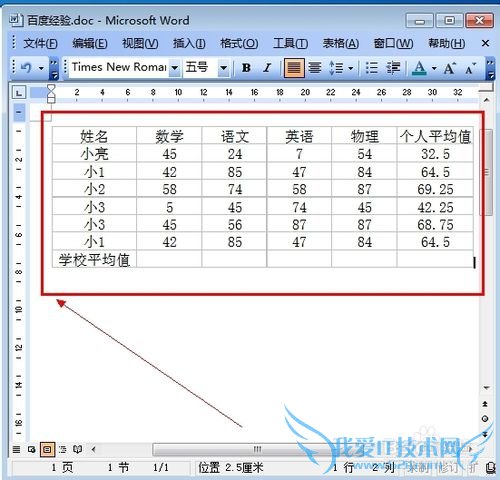Screen dimensions: 500x480
Task: Open the 编辑(E) menu
Action: pyautogui.click(x=90, y=43)
